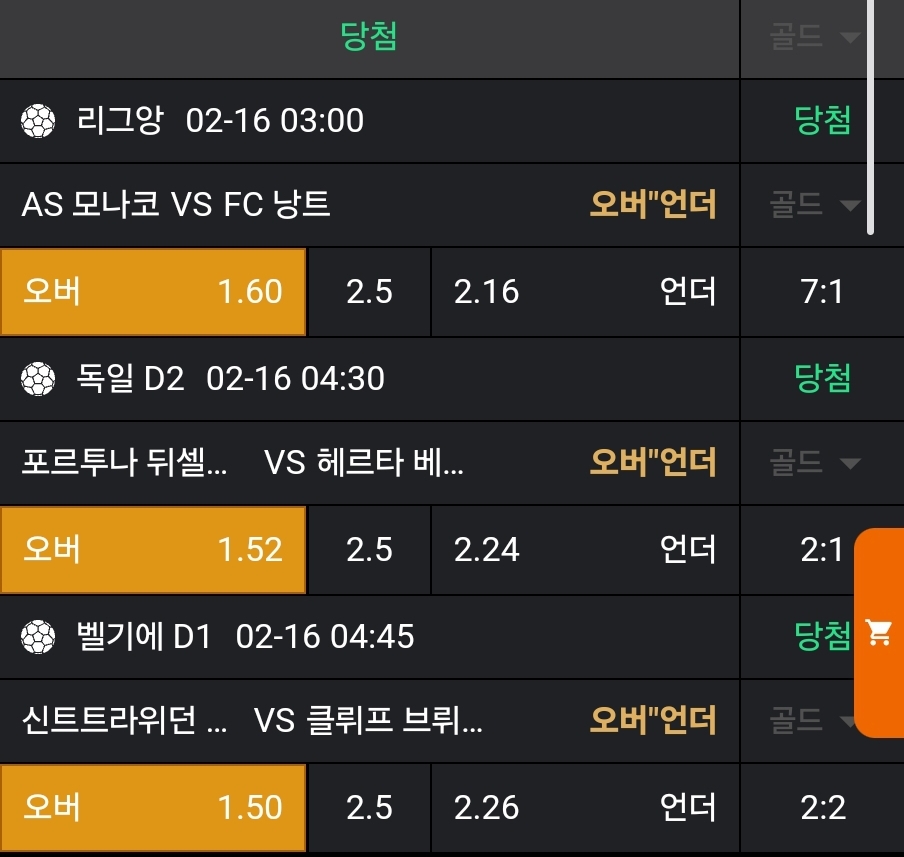904x857 pixels.
Task: Click the 오버"언더 label for 신트트라위던 match
Action: tap(653, 720)
